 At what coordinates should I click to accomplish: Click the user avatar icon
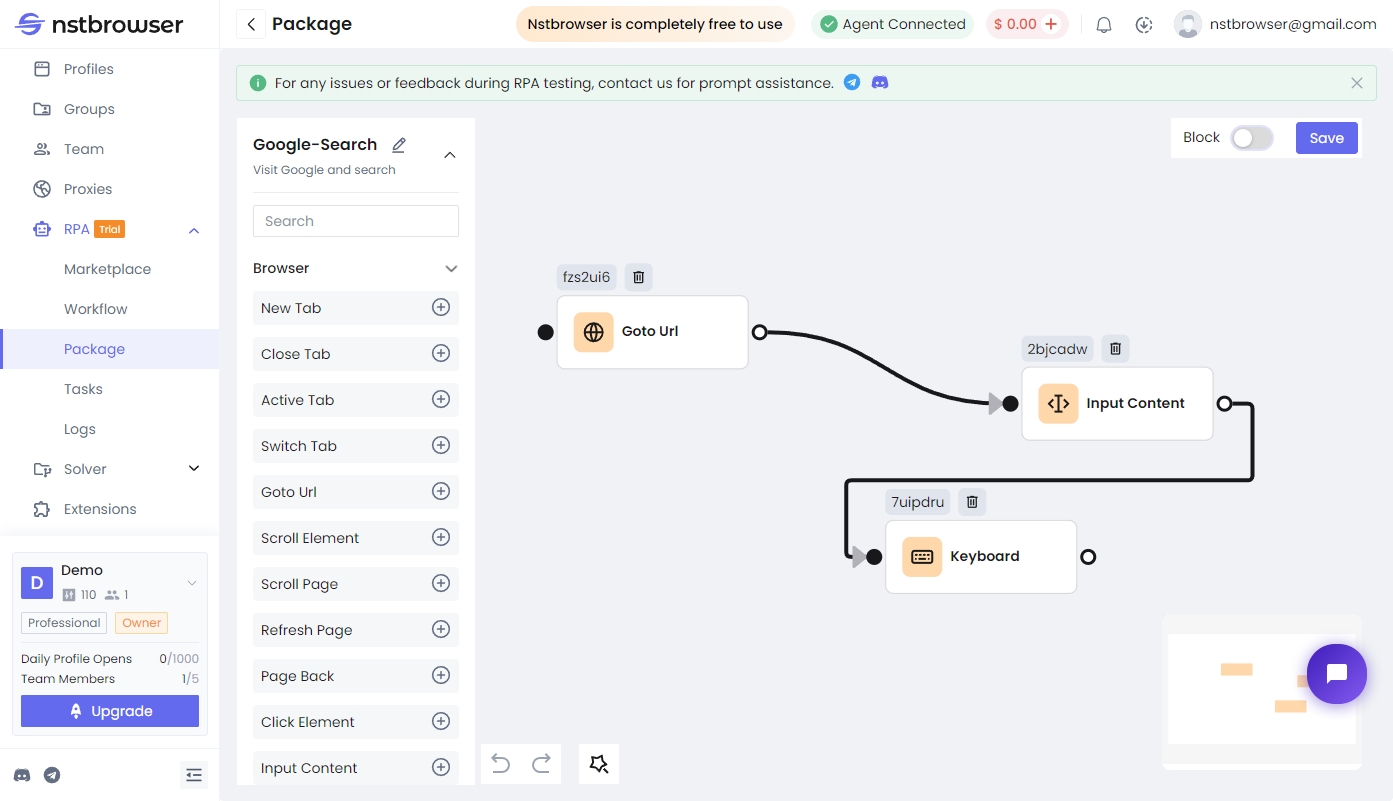(1188, 24)
